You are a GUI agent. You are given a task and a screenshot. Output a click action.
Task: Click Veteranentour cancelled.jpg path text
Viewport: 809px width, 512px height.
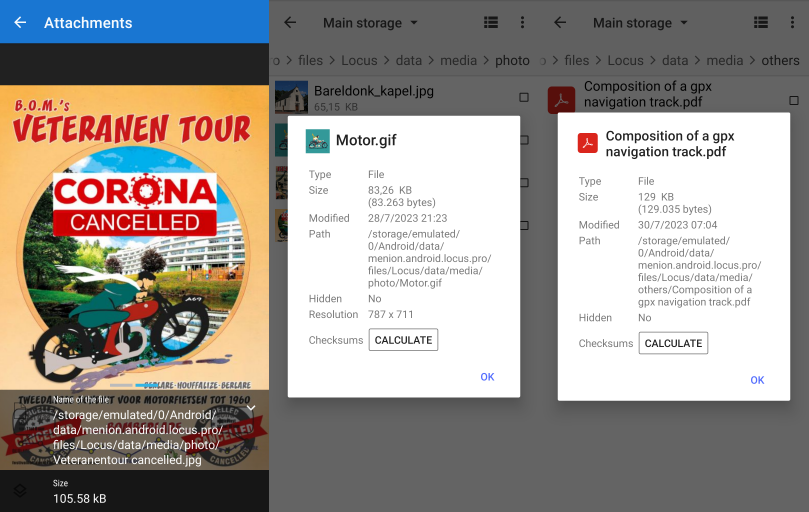(127, 460)
